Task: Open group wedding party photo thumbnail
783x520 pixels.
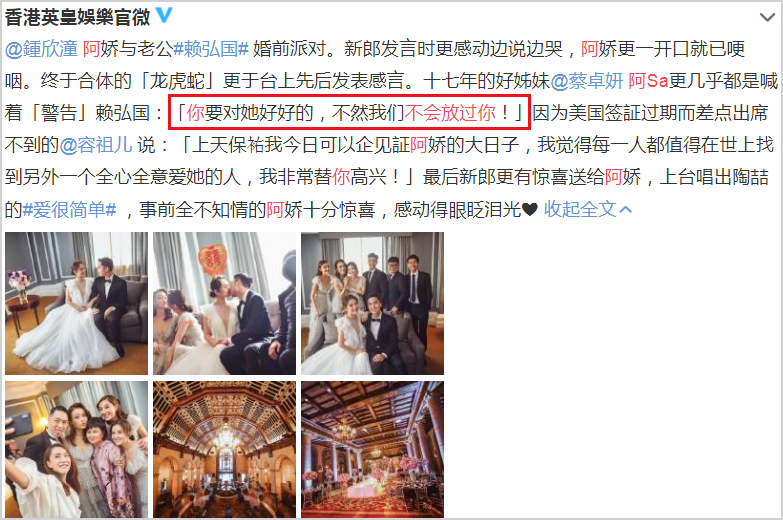Action: (x=372, y=303)
